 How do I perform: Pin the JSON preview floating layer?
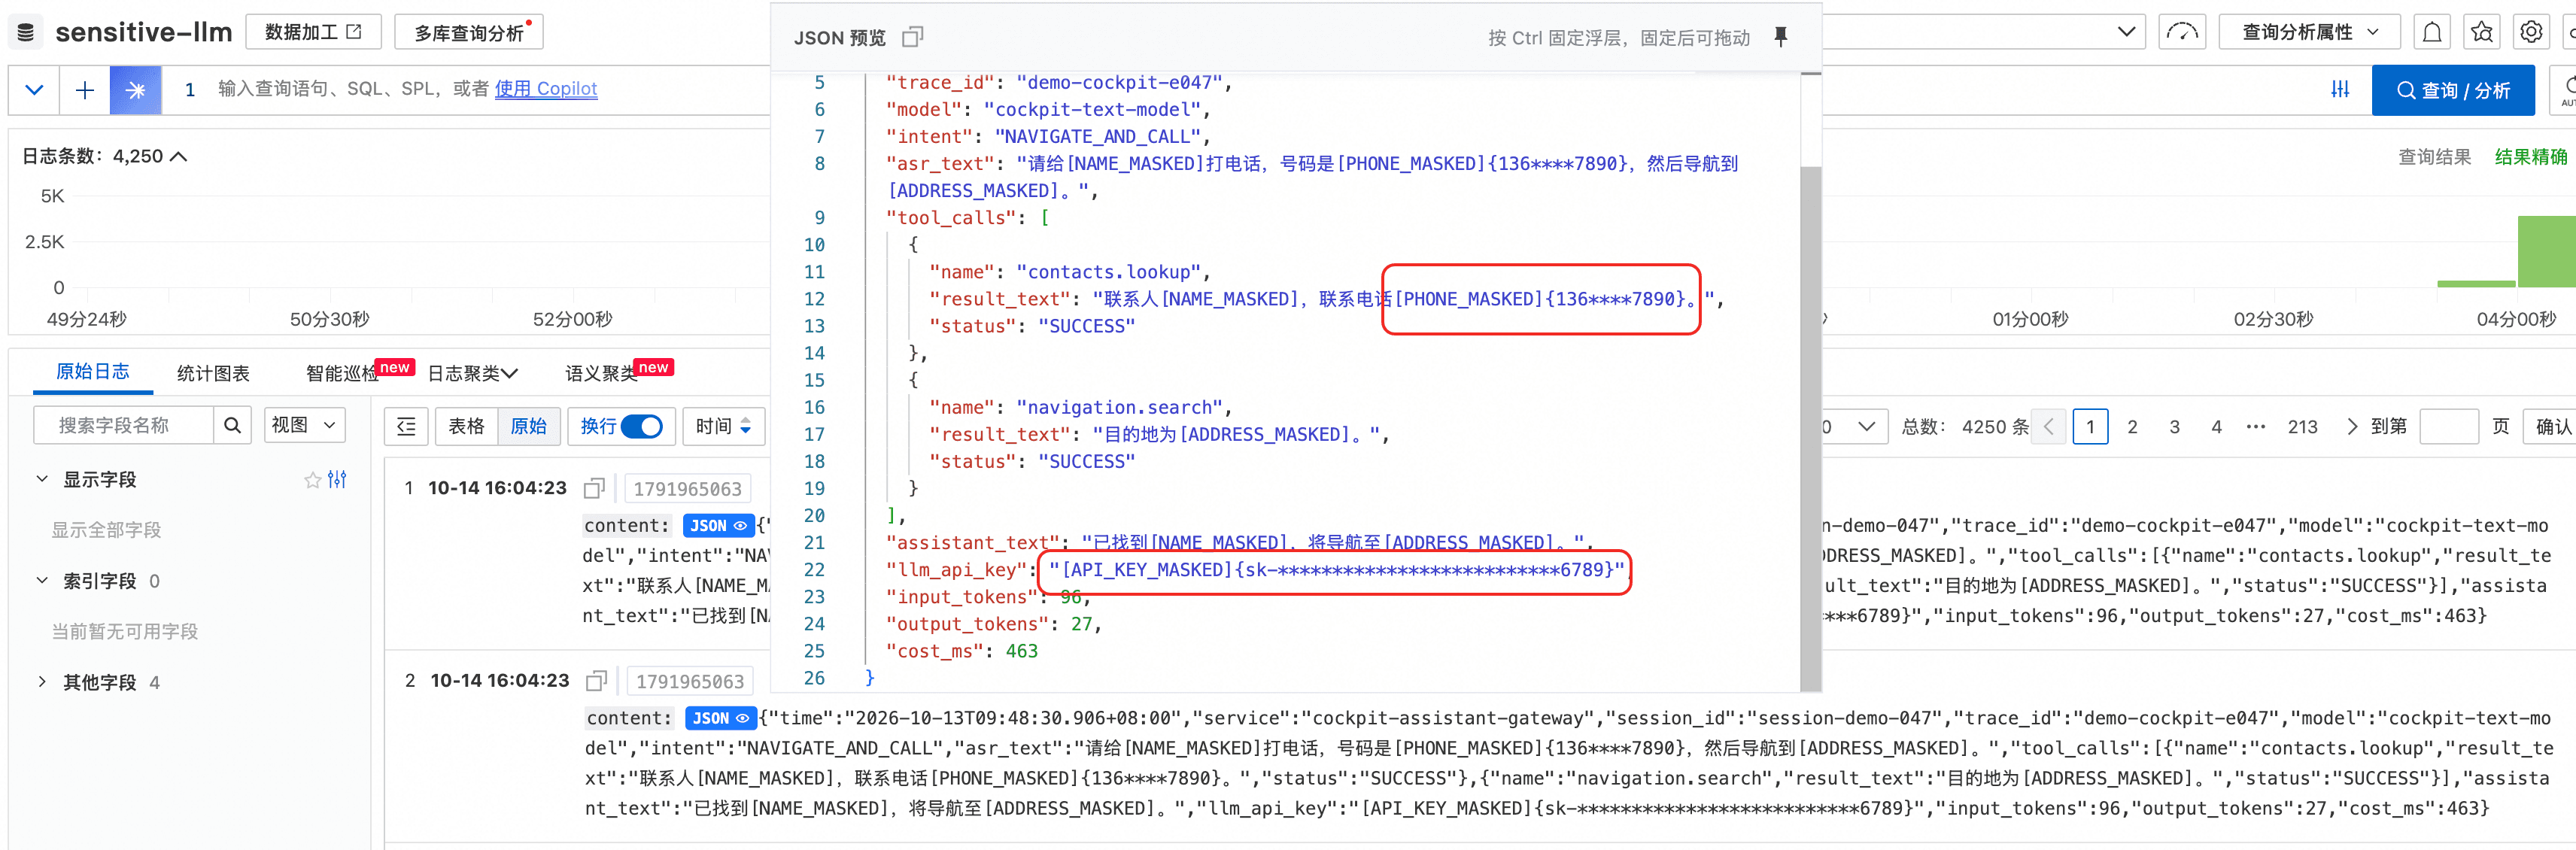[x=1780, y=37]
